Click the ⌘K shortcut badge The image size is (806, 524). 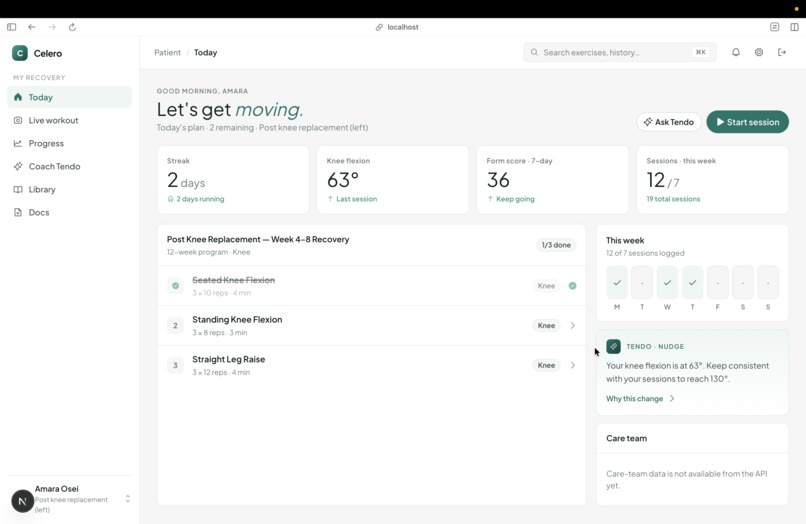700,52
